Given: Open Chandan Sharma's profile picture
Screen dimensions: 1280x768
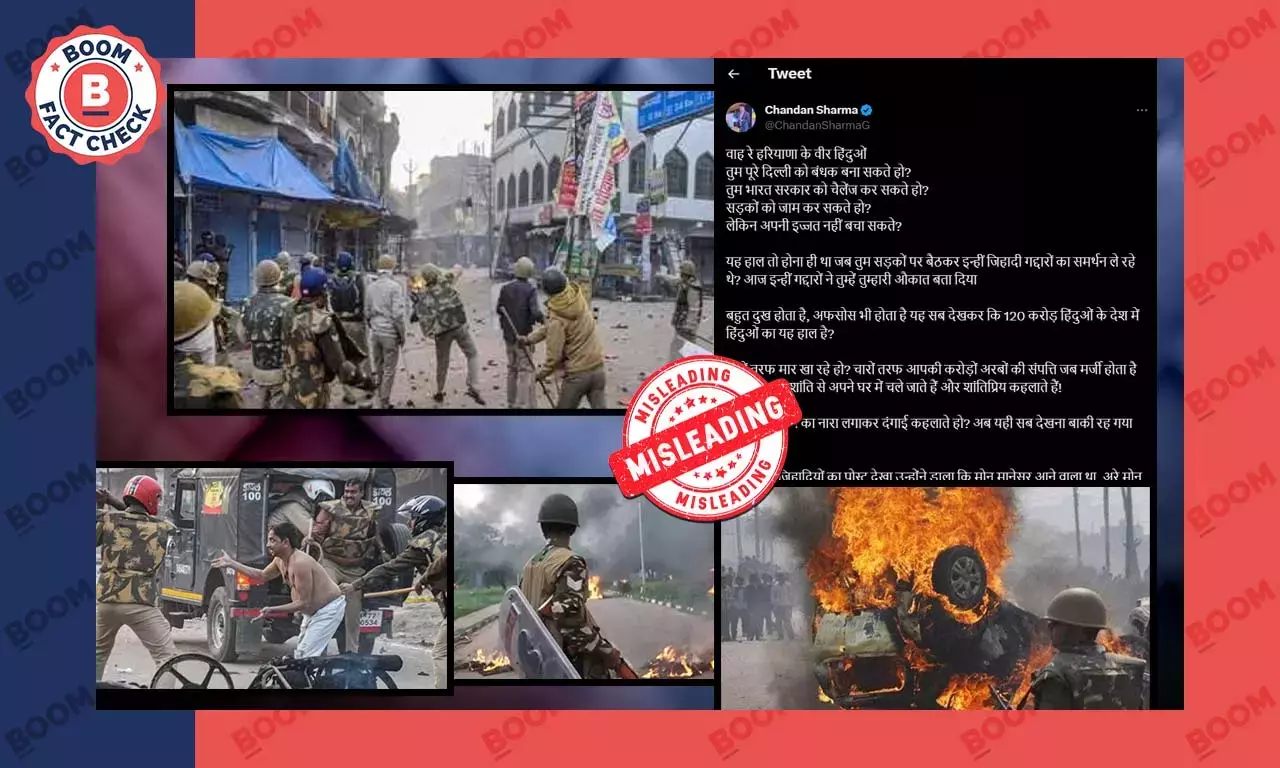Looking at the screenshot, I should [741, 117].
